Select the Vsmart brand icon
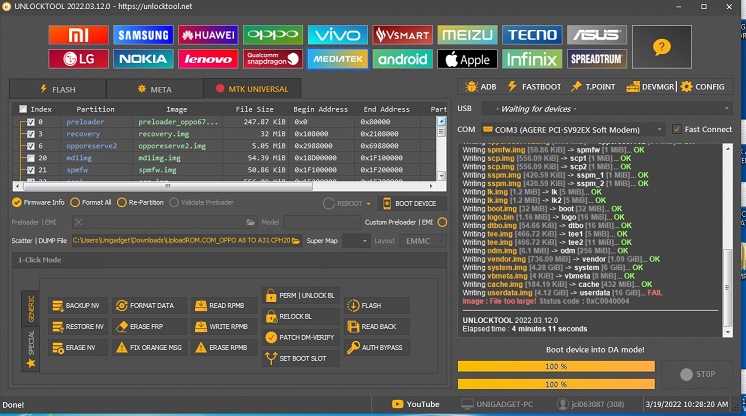The image size is (746, 416). (x=402, y=35)
